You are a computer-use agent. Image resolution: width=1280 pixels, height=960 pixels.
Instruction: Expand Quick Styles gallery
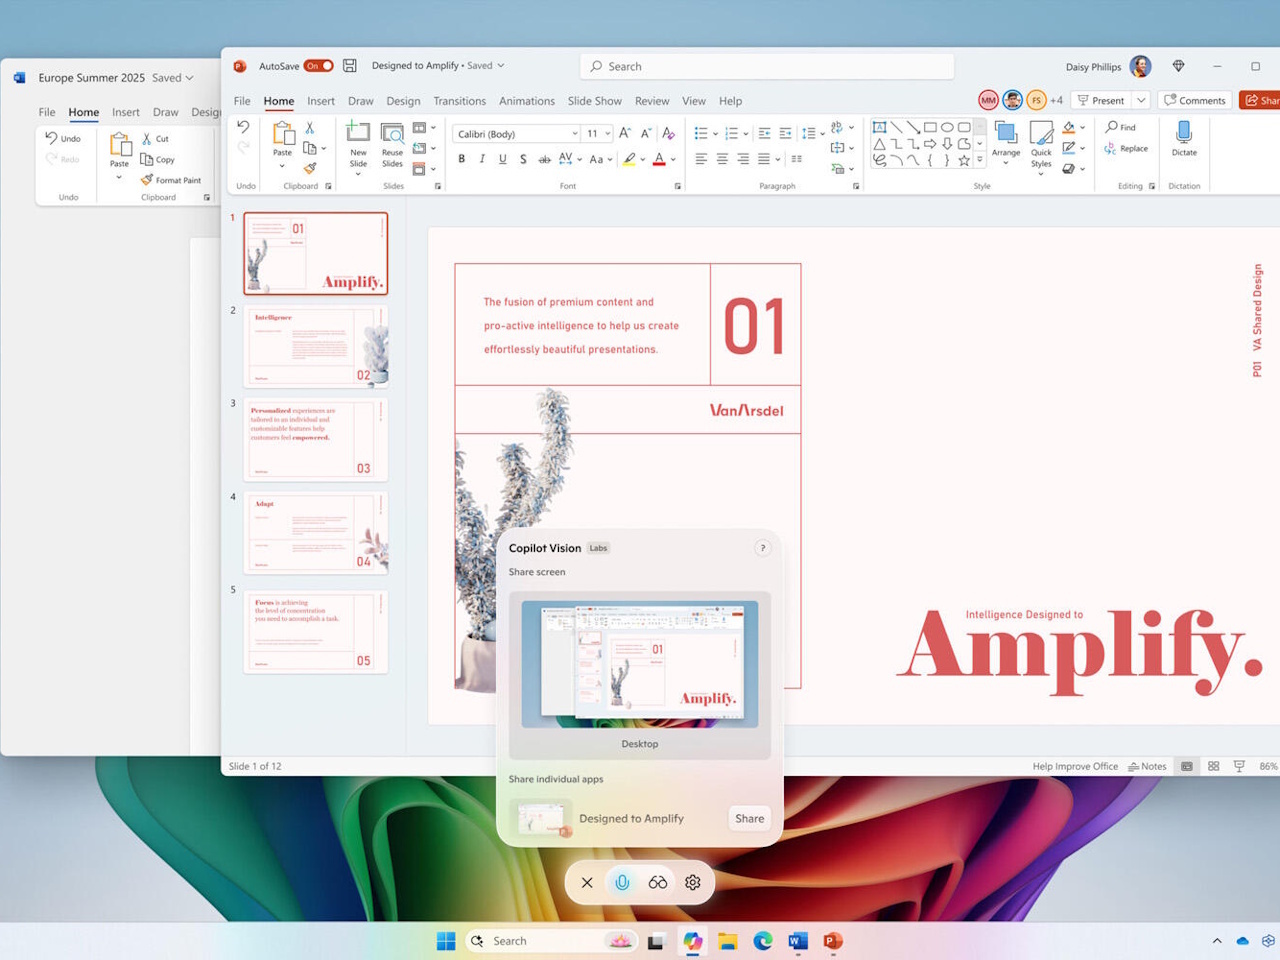1041,174
